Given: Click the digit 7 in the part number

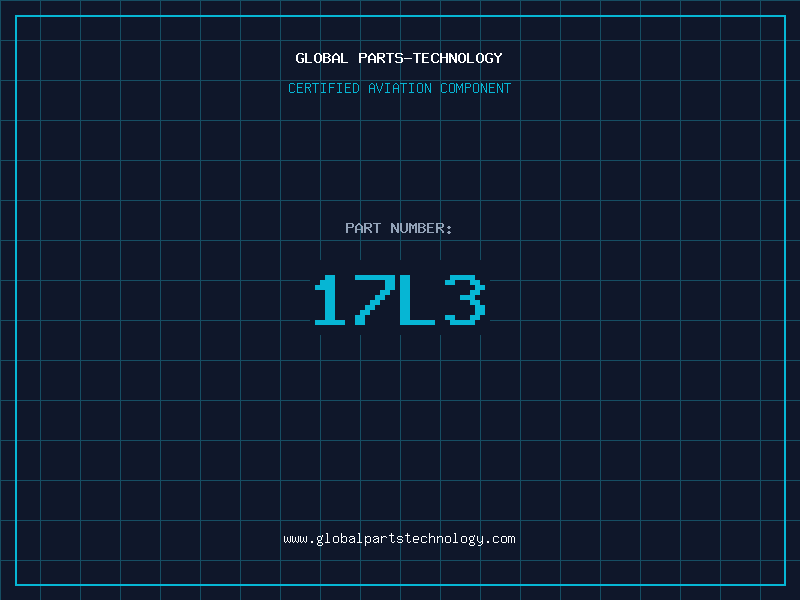Looking at the screenshot, I should [x=375, y=302].
